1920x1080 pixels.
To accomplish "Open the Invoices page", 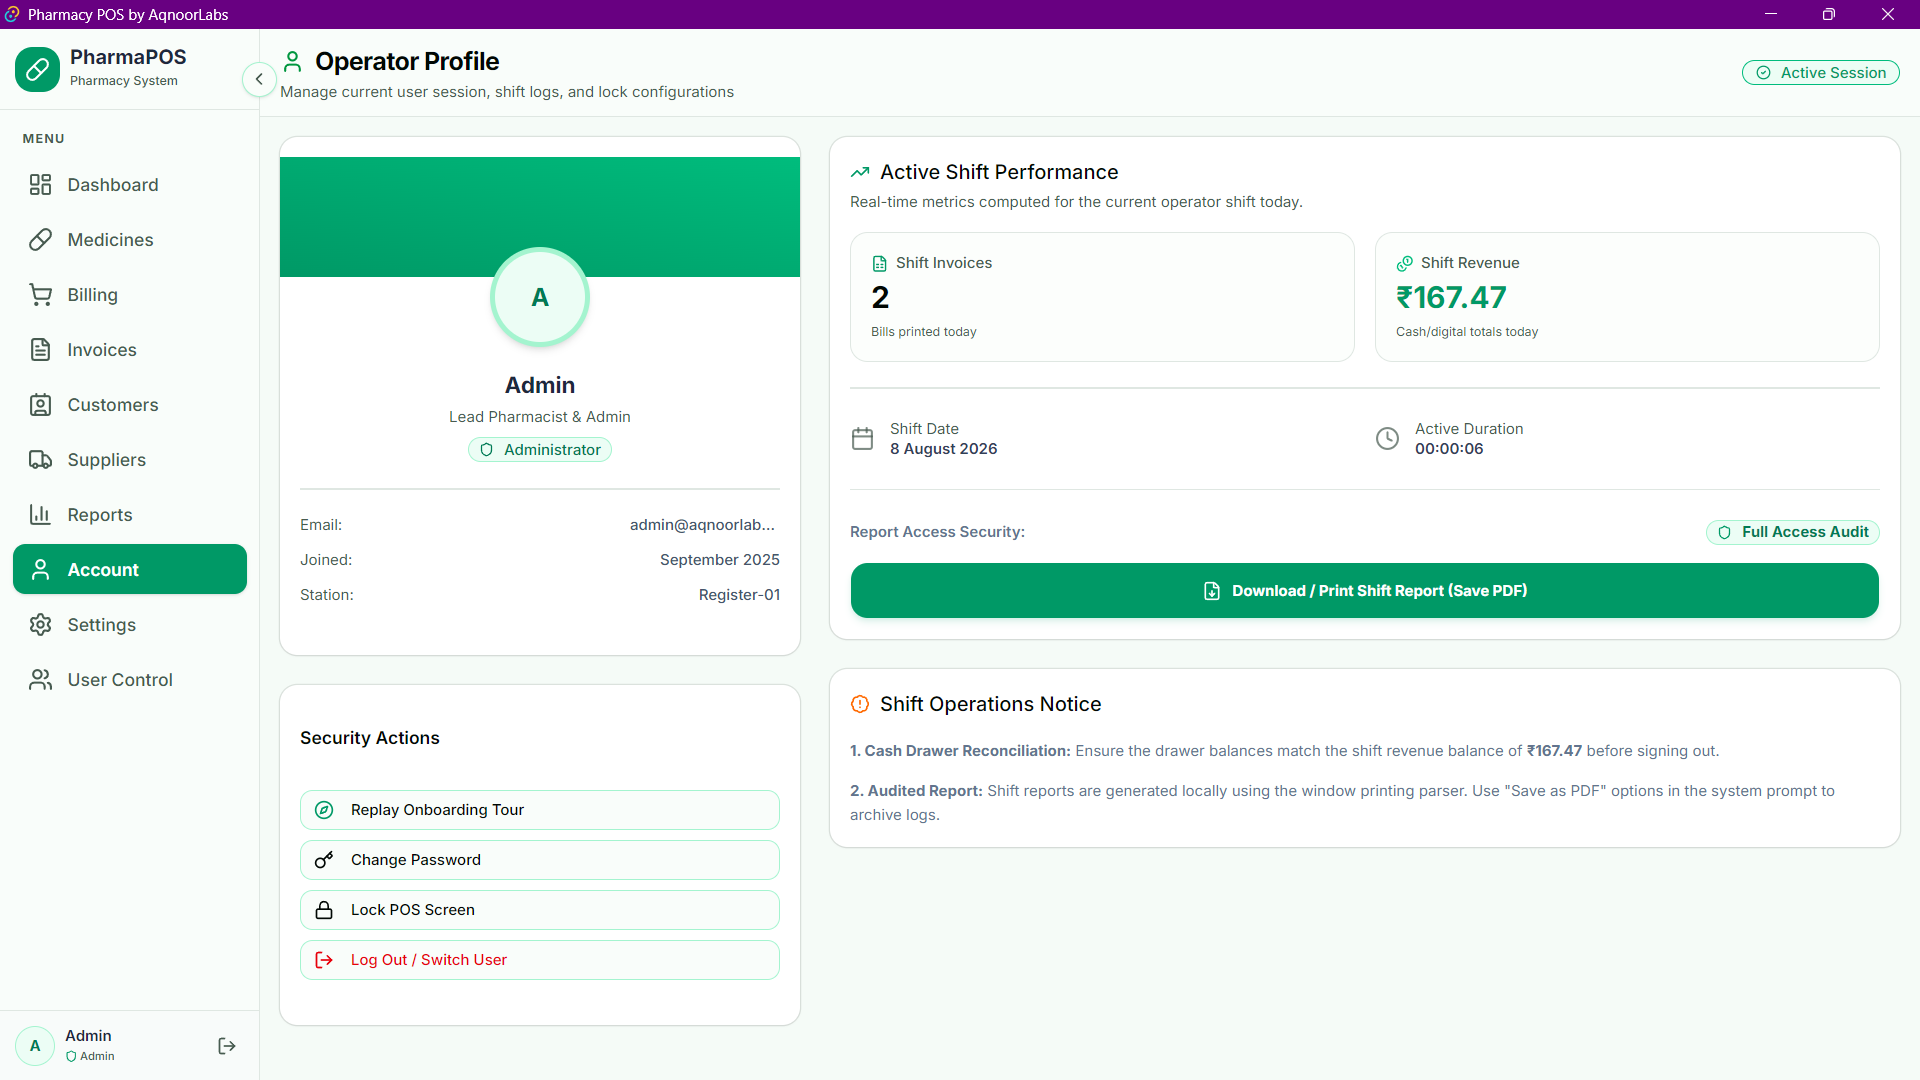I will (x=130, y=350).
